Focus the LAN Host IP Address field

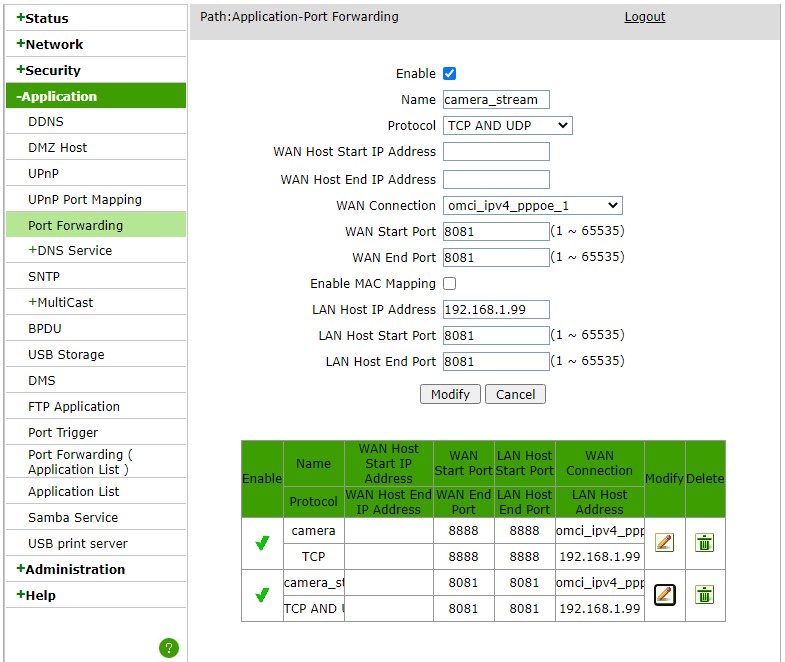[x=496, y=309]
